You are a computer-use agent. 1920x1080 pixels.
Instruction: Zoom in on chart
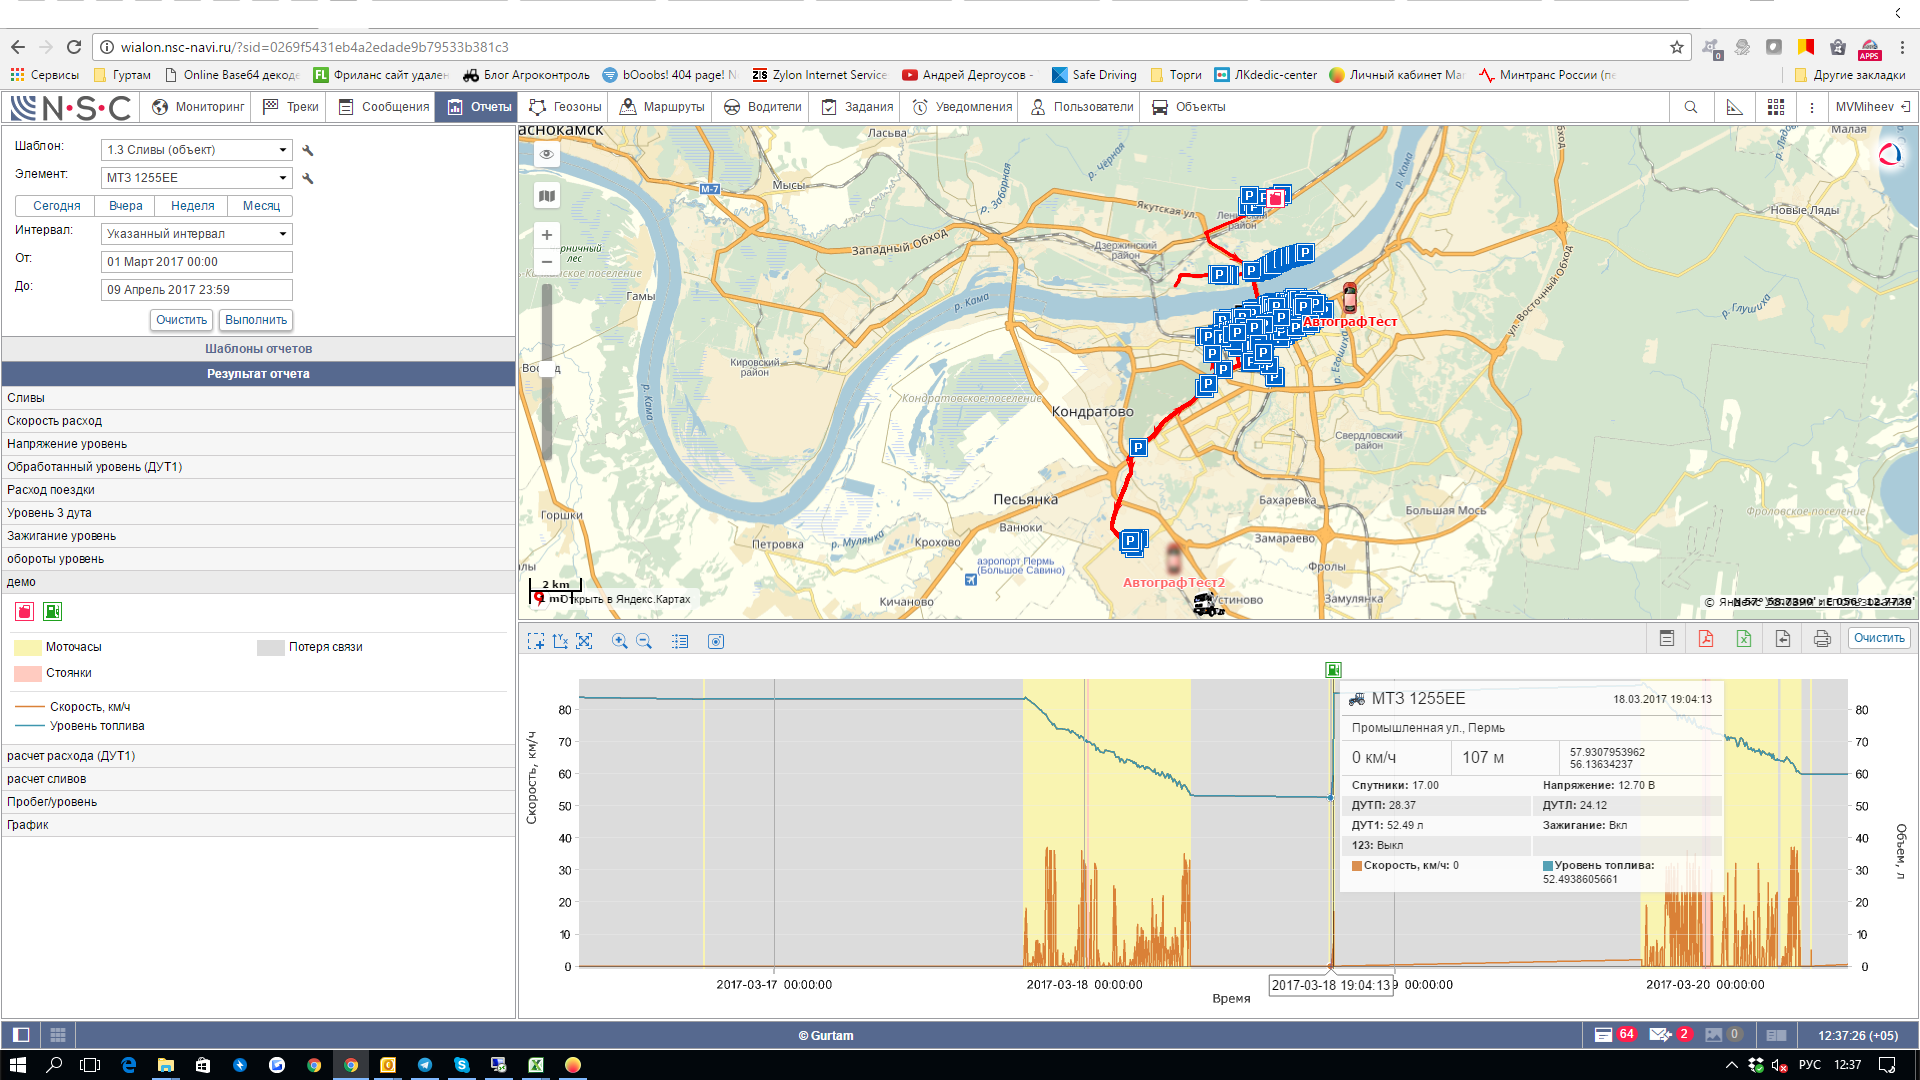coord(619,642)
